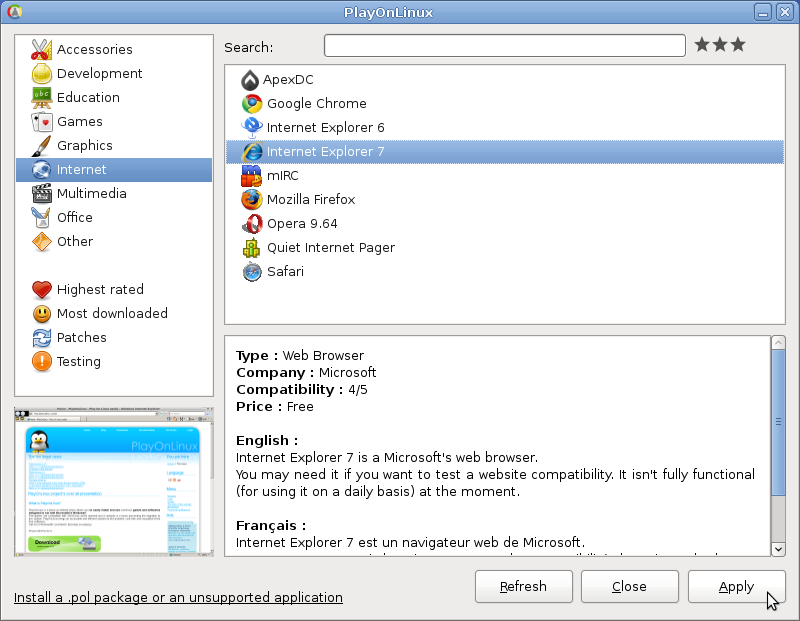
Task: Click the description scrollbar up arrow
Action: tap(778, 342)
